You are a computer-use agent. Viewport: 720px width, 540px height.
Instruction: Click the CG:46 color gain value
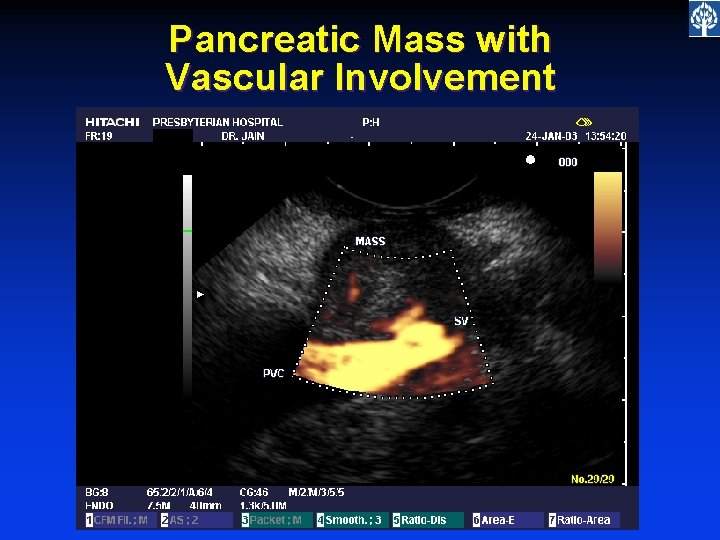pyautogui.click(x=254, y=492)
